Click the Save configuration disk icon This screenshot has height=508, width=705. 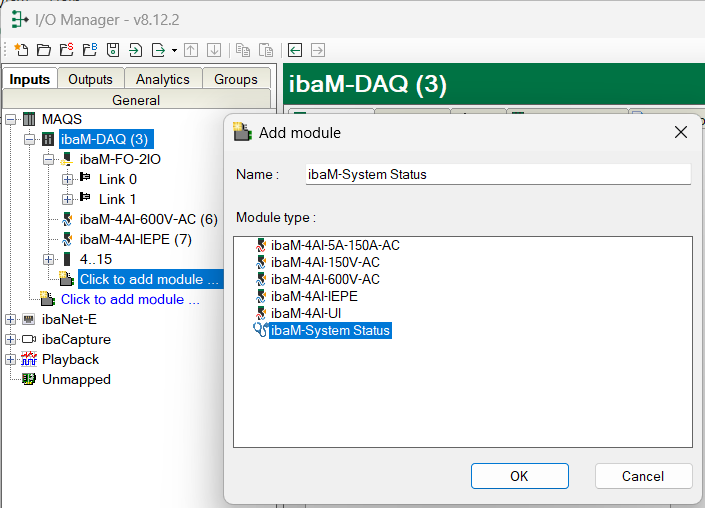(113, 50)
